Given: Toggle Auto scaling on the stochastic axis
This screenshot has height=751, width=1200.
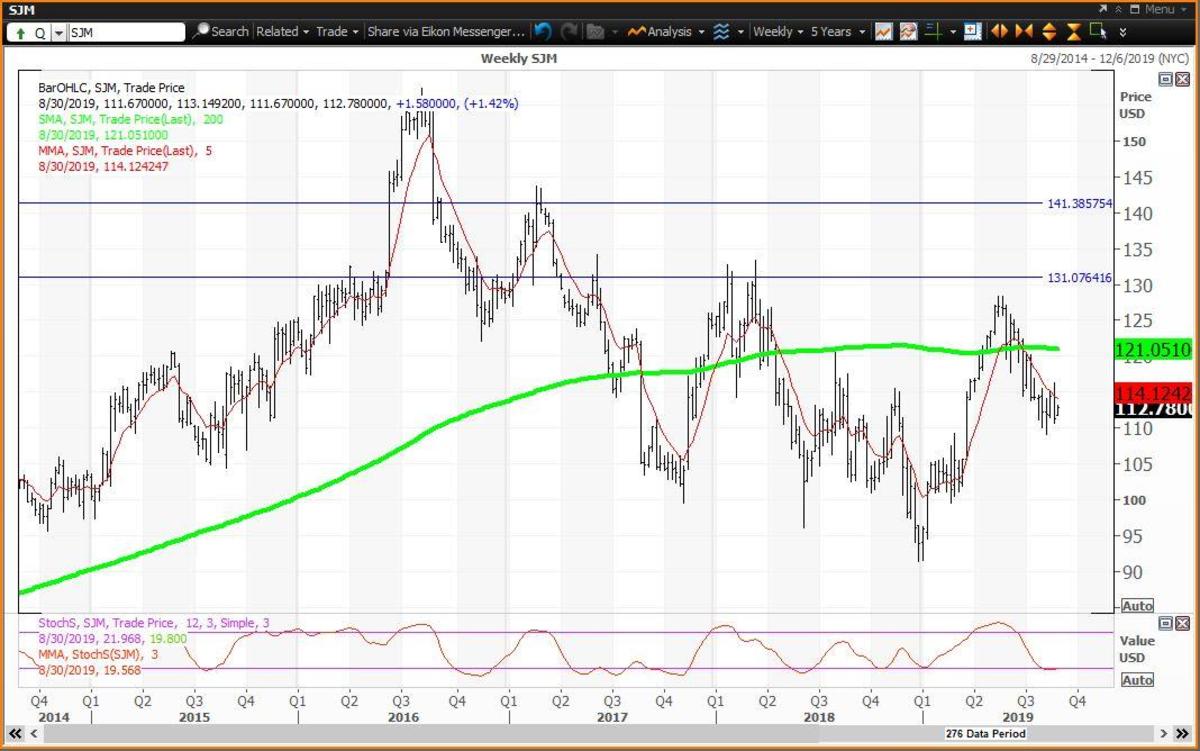Looking at the screenshot, I should point(1137,680).
